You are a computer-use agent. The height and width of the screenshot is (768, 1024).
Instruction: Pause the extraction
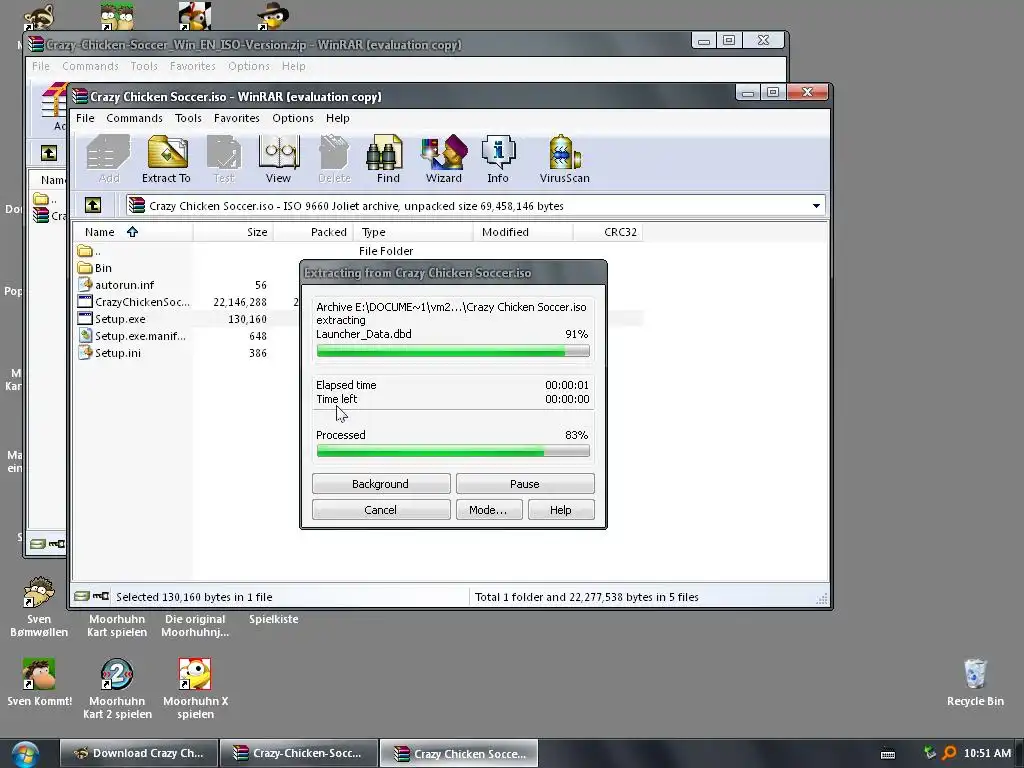525,484
